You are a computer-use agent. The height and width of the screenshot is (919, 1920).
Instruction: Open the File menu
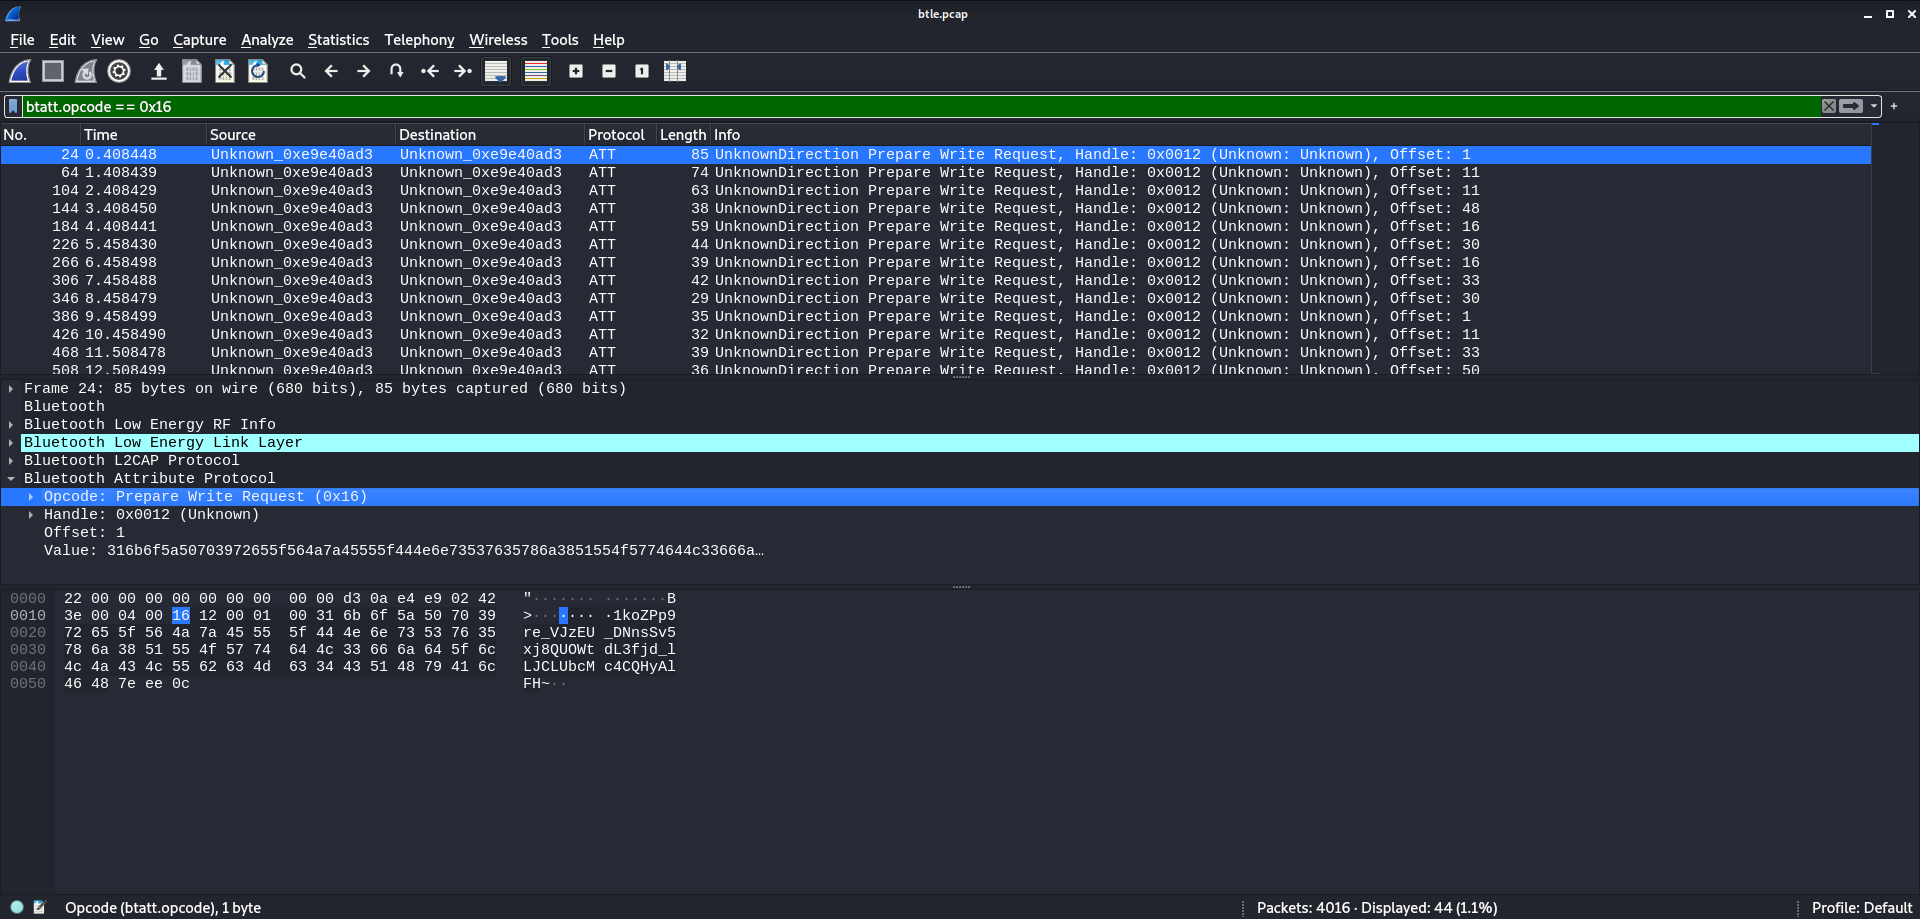click(22, 40)
